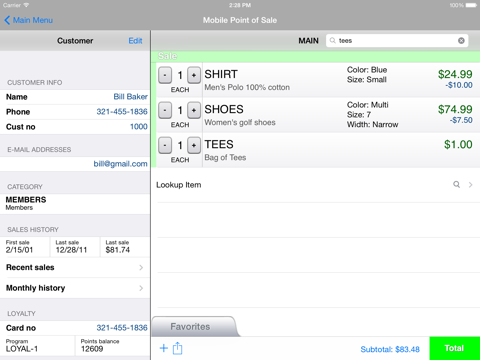This screenshot has width=480, height=360.
Task: Click phone number in Phone row
Action: [x=122, y=112]
